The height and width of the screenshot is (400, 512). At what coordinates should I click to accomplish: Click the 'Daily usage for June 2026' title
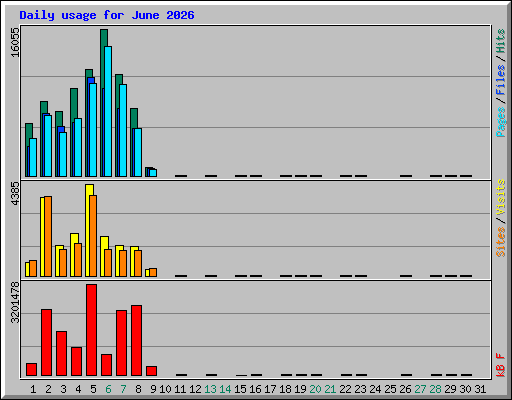[x=107, y=15]
